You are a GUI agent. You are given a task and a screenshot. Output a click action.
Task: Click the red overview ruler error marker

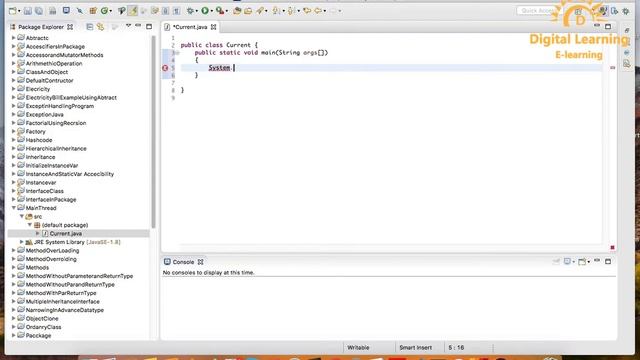(x=613, y=67)
